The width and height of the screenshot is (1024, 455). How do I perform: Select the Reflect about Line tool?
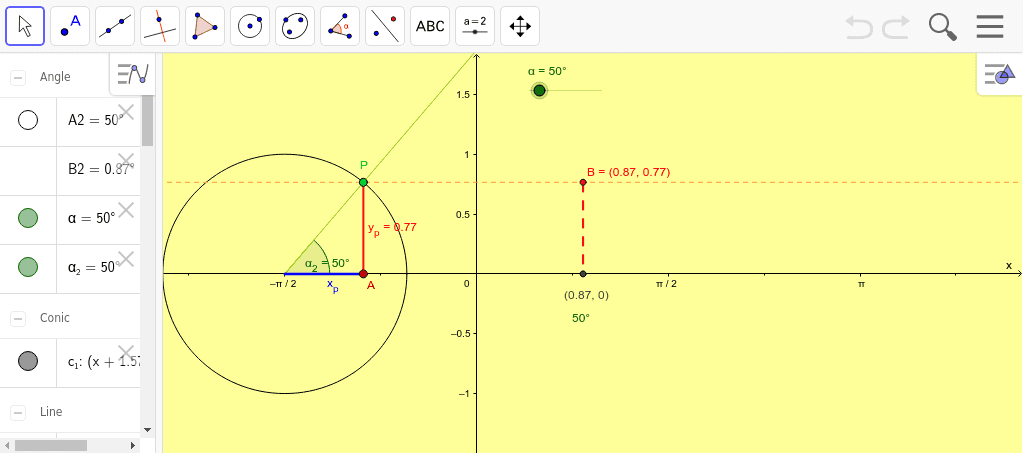(x=385, y=26)
